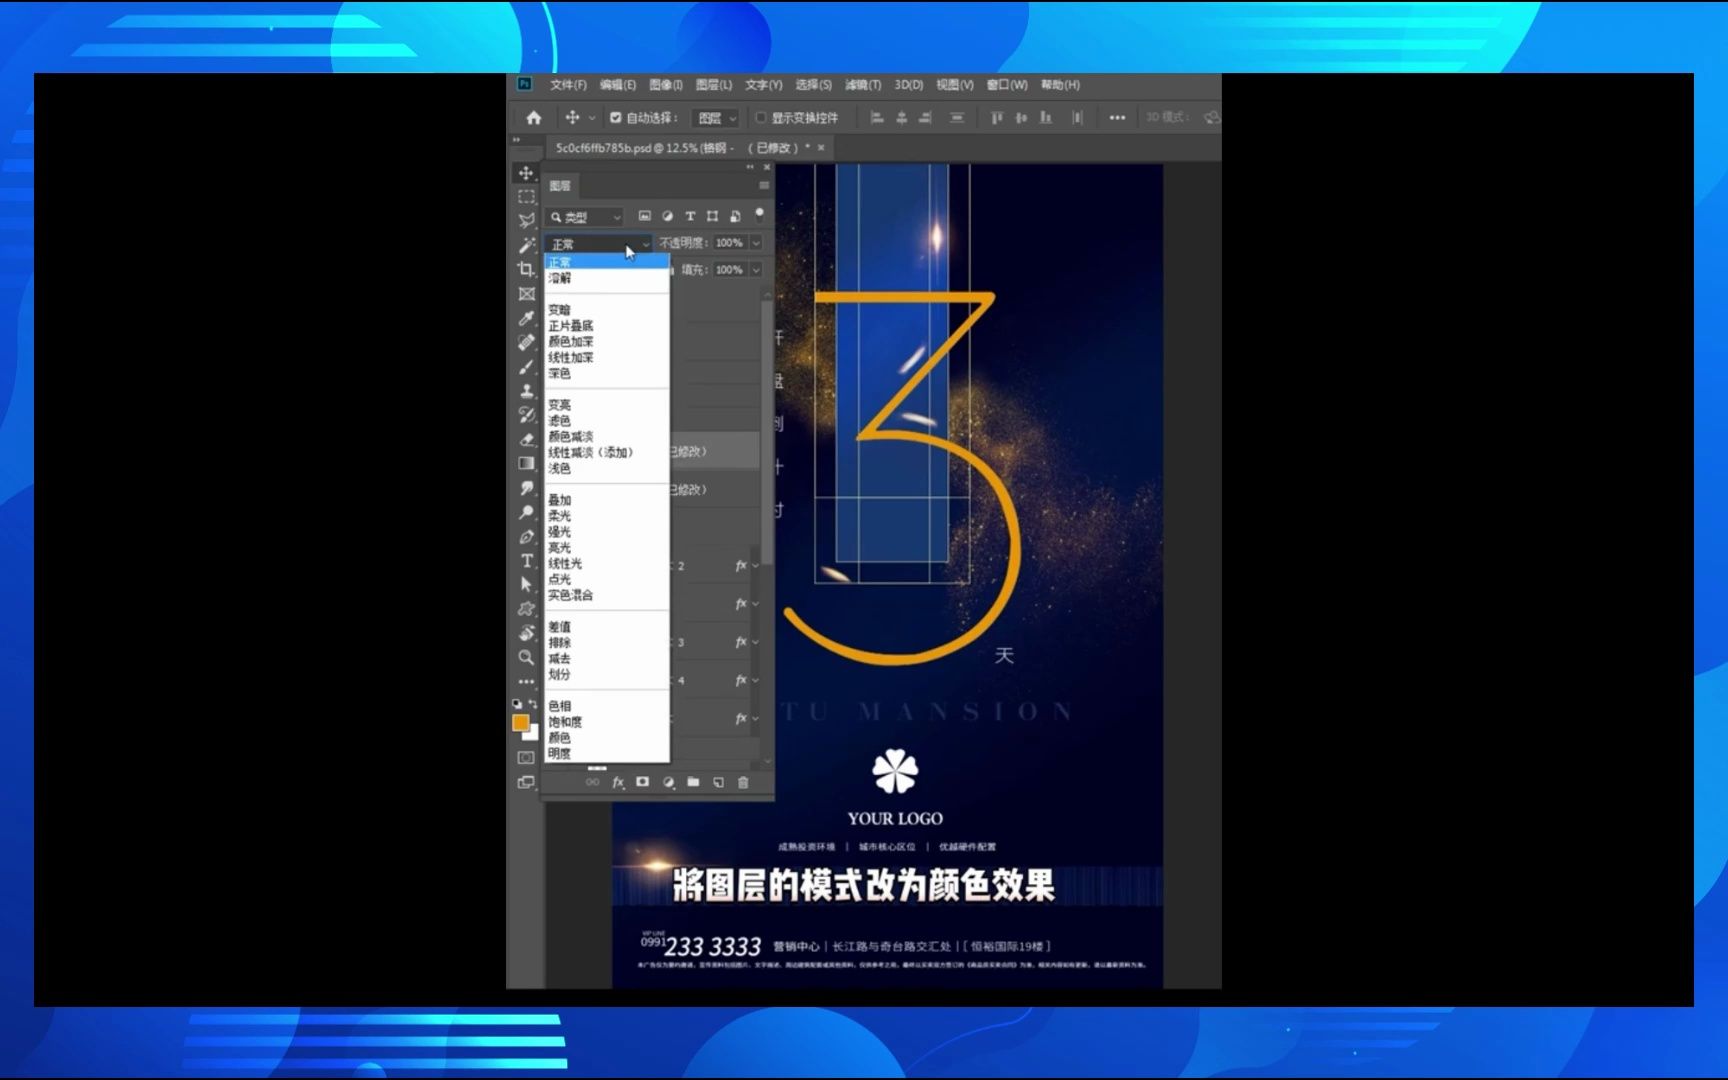
Task: Select the Brush tool
Action: 526,367
